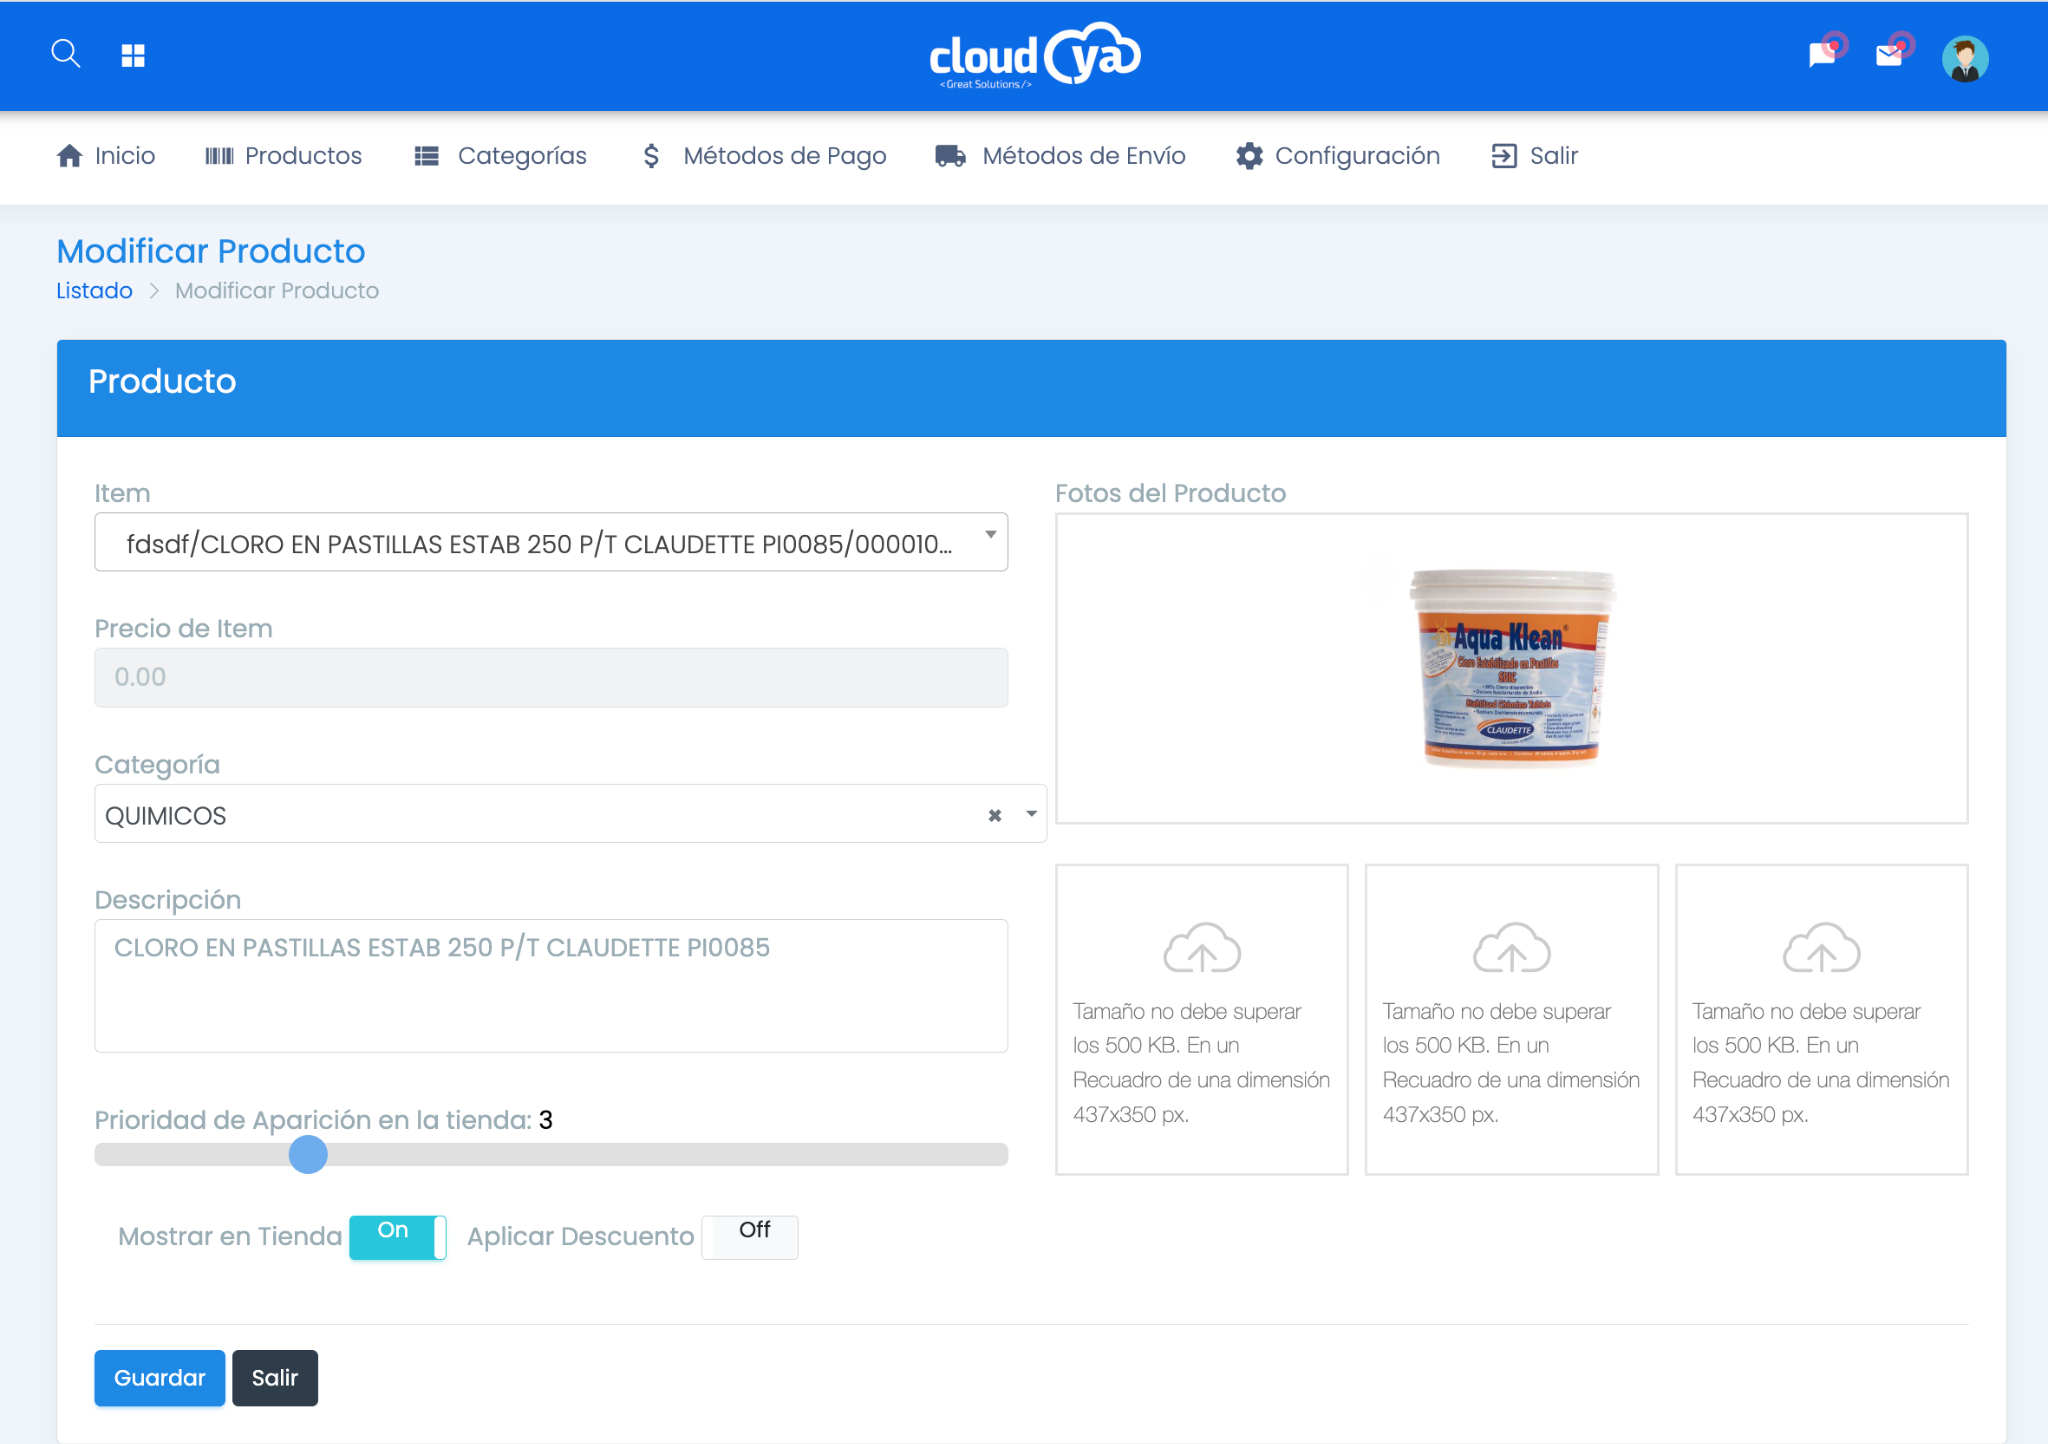Enable Aplicar Descuento switch
Image resolution: width=2048 pixels, height=1444 pixels.
click(x=750, y=1237)
